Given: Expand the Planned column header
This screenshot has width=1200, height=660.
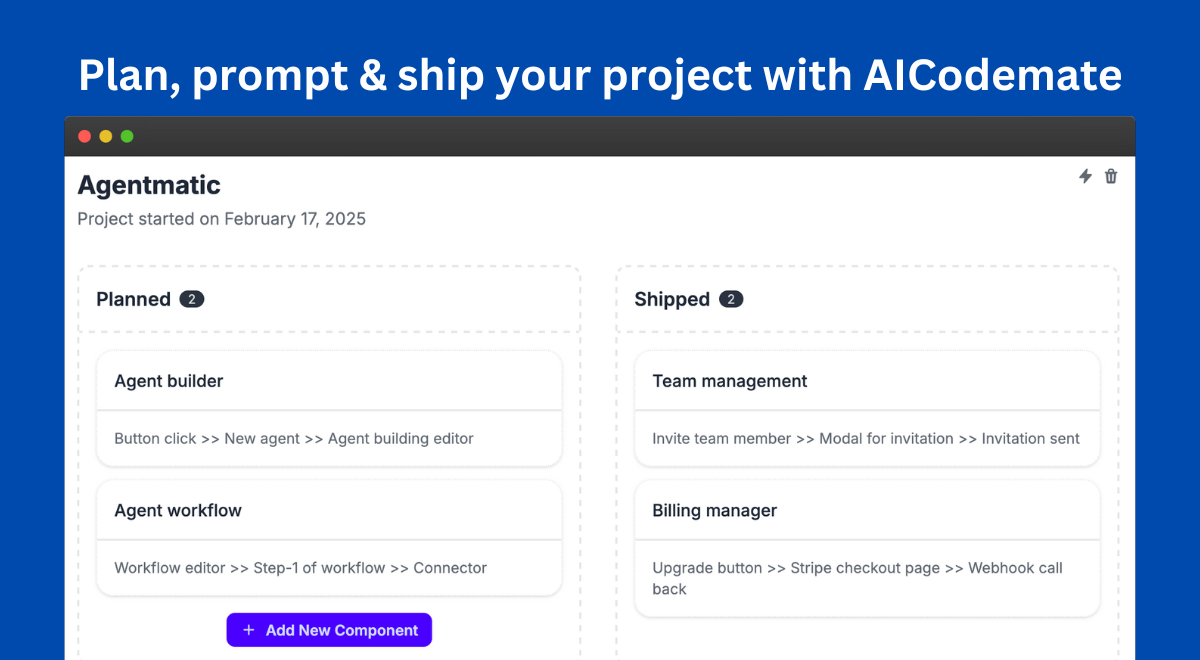Looking at the screenshot, I should [x=329, y=298].
